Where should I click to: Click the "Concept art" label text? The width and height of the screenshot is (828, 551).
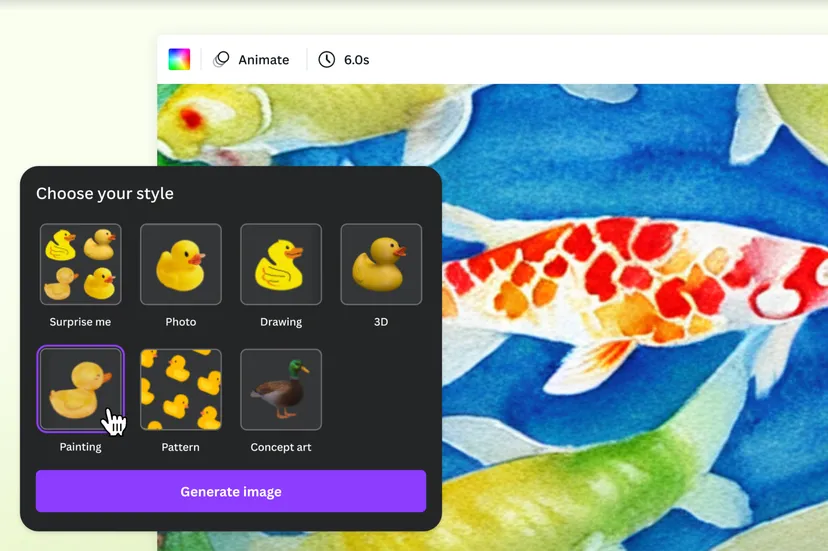click(x=281, y=447)
